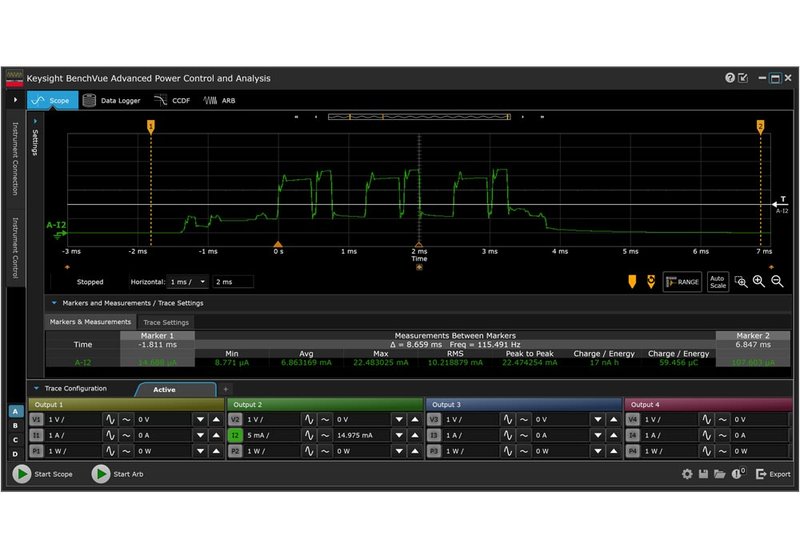Image resolution: width=800 pixels, height=560 pixels.
Task: Select the zoom region magnifier icon
Action: pos(741,282)
